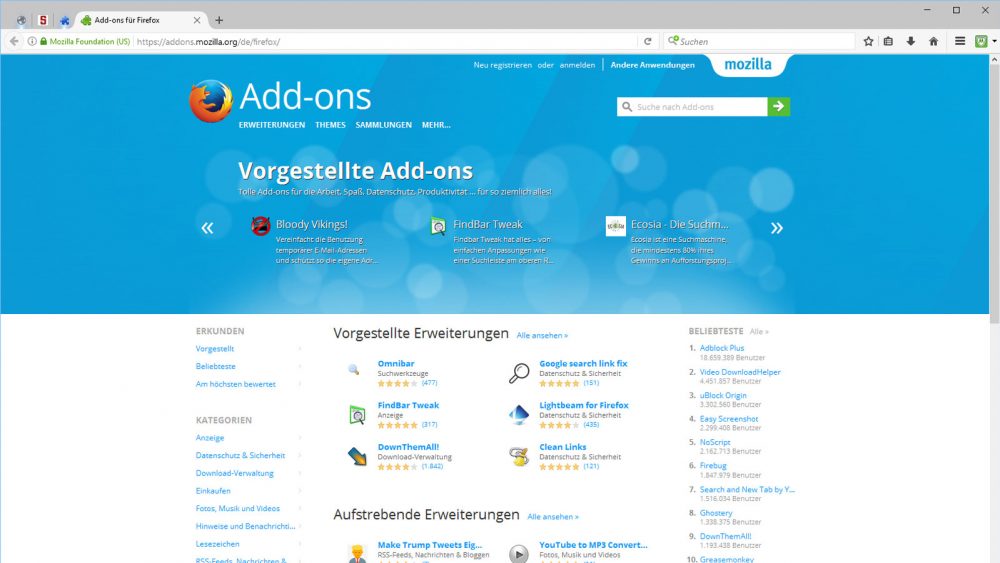Expand the MEHR... navigation menu

click(x=436, y=125)
